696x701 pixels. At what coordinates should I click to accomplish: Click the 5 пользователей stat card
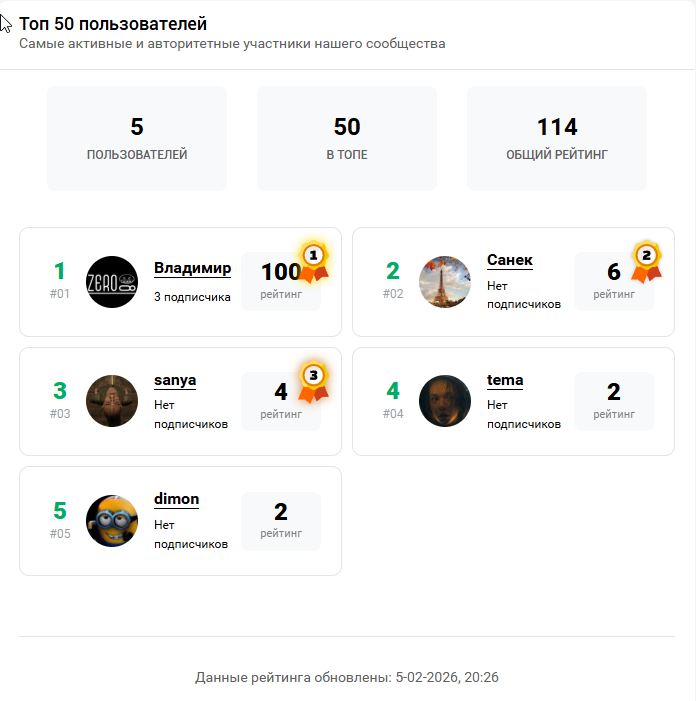[137, 138]
